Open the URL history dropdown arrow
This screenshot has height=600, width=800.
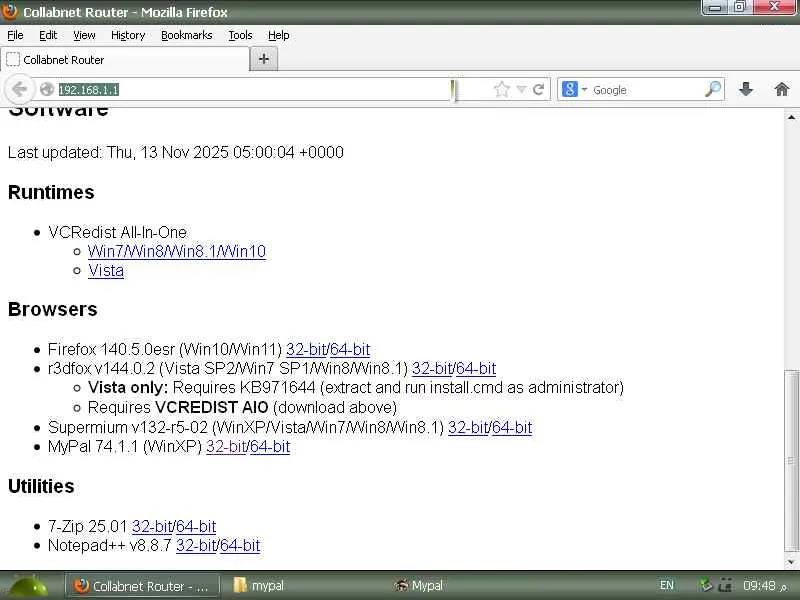point(521,90)
